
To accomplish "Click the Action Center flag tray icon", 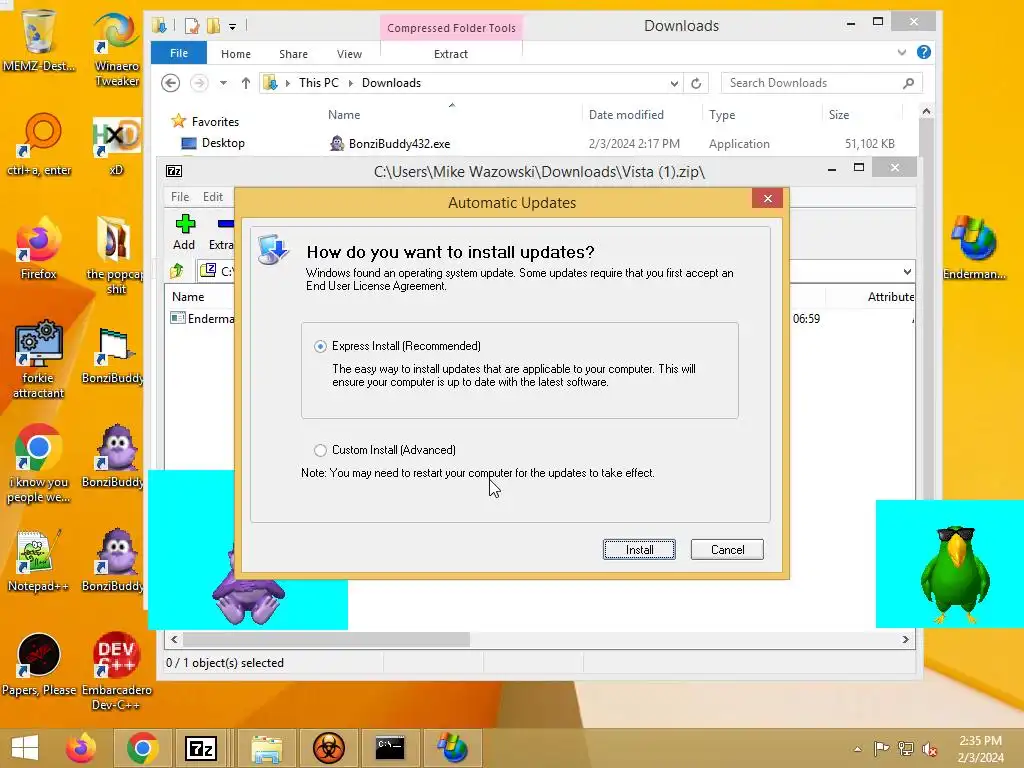I will 881,749.
